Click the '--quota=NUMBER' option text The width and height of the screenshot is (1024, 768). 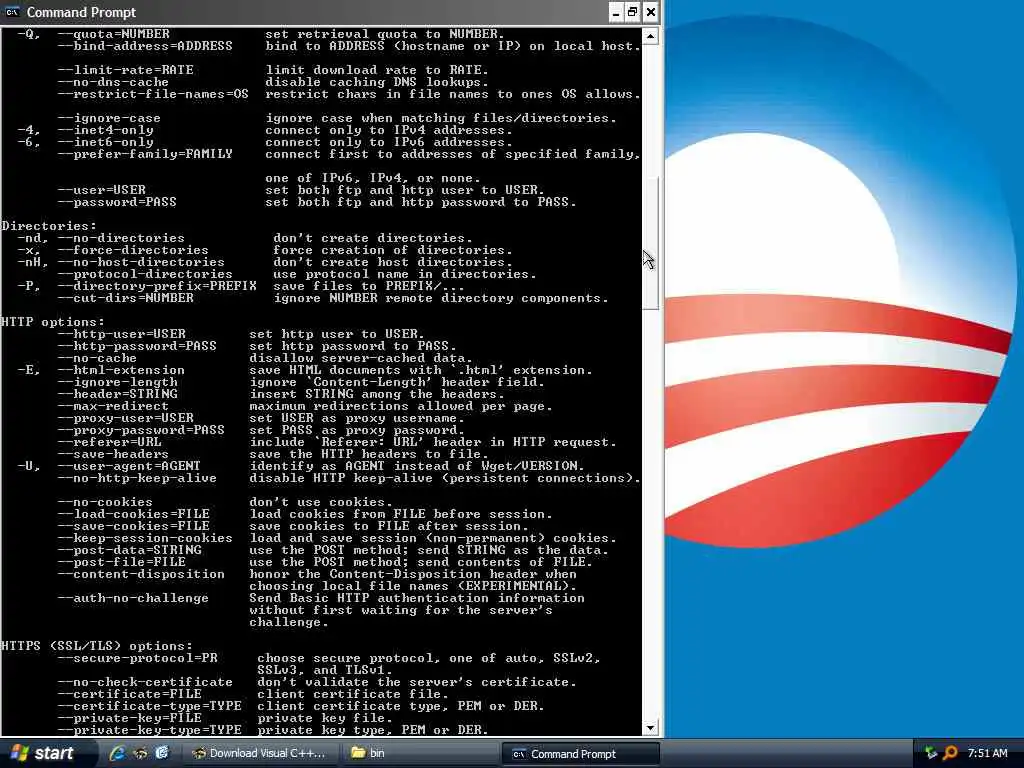pyautogui.click(x=113, y=34)
